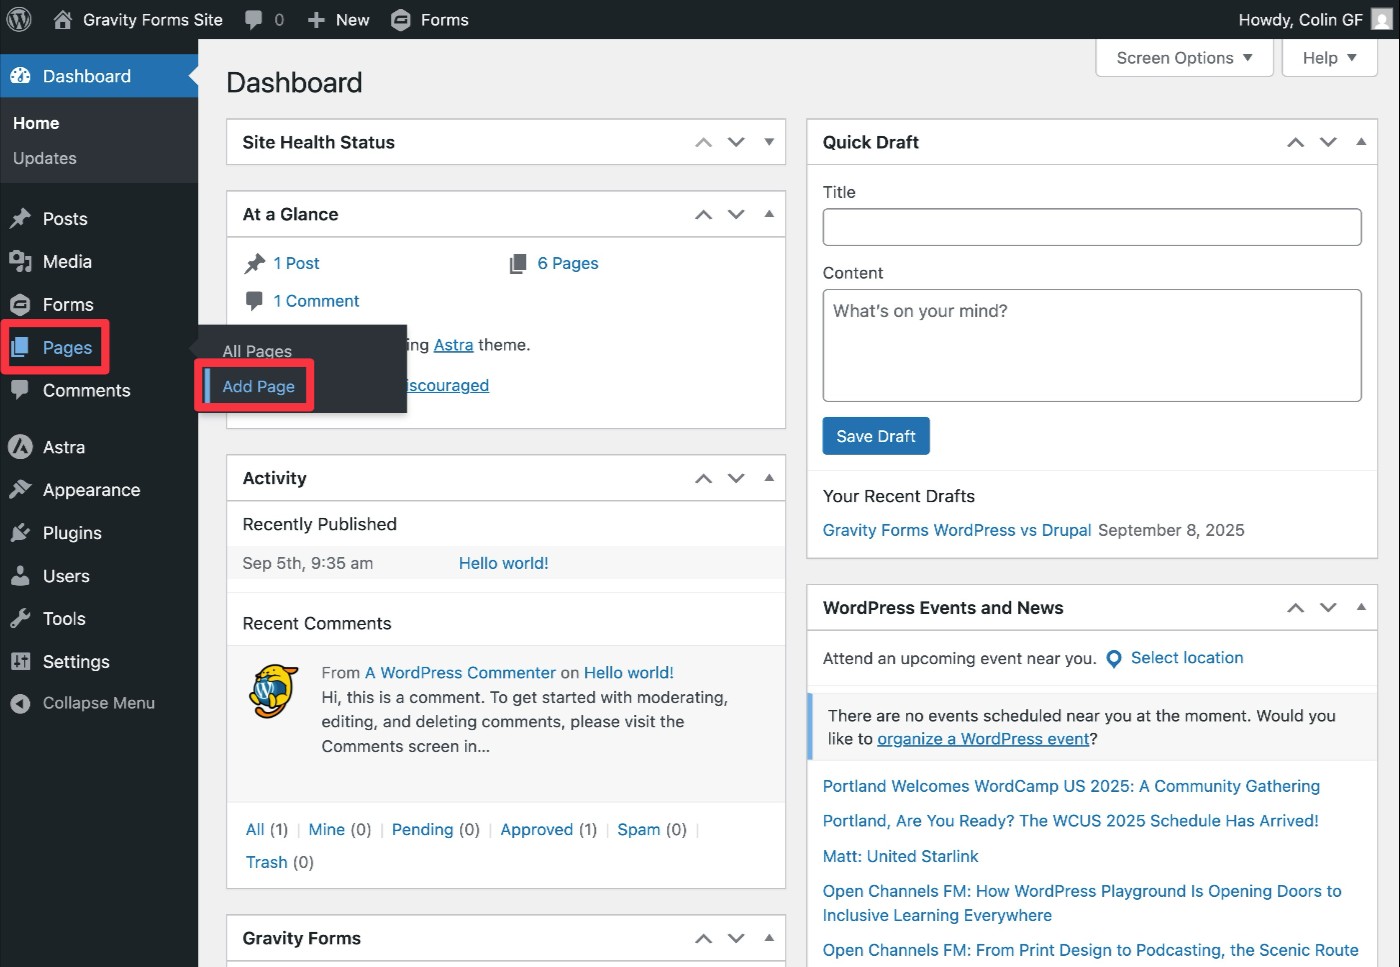The image size is (1400, 967).
Task: Click the location pin icon for events
Action: tap(1114, 659)
